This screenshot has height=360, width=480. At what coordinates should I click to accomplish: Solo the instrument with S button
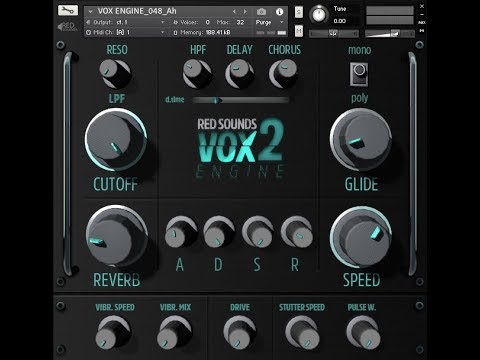[x=299, y=12]
